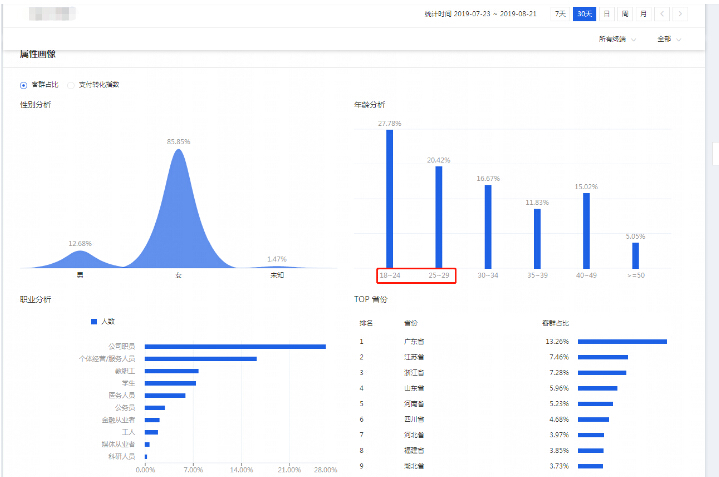Viewport: 719px width, 477px height.
Task: Choose the 周 granularity button
Action: point(624,14)
